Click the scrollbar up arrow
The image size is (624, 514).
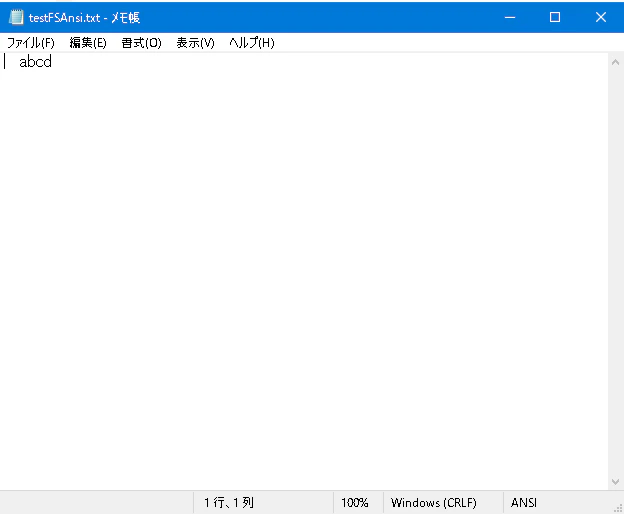click(615, 62)
